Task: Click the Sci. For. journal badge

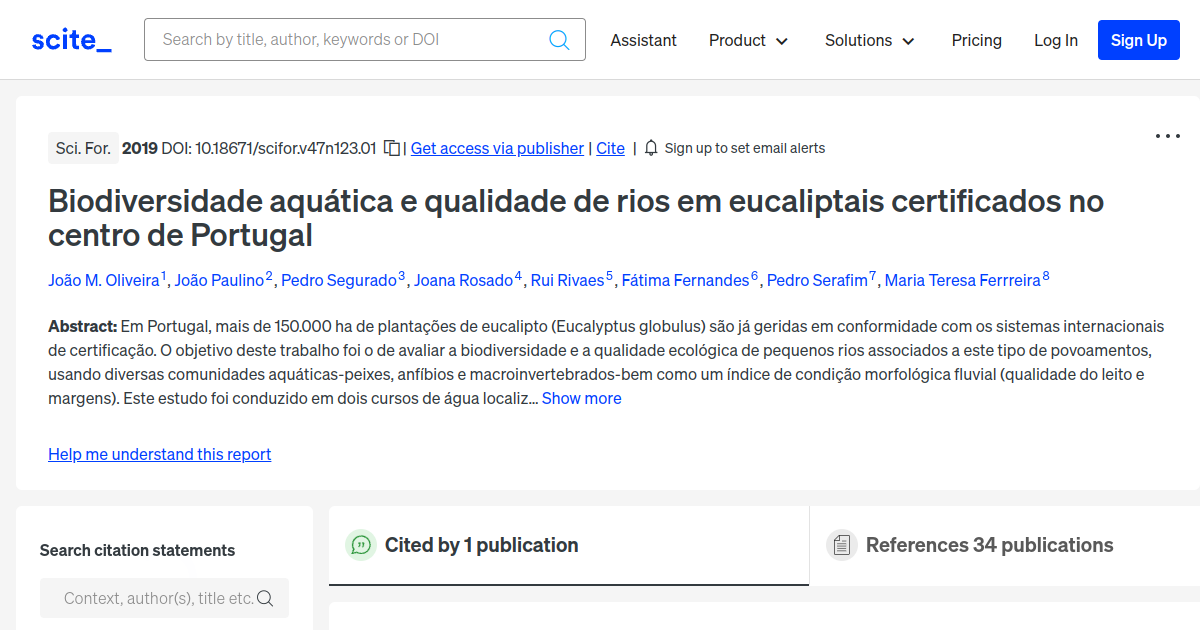Action: [x=83, y=148]
